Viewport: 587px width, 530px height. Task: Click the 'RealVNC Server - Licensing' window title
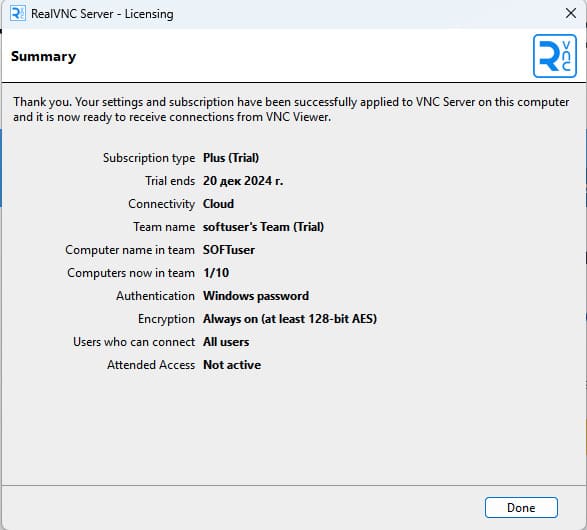click(x=102, y=14)
